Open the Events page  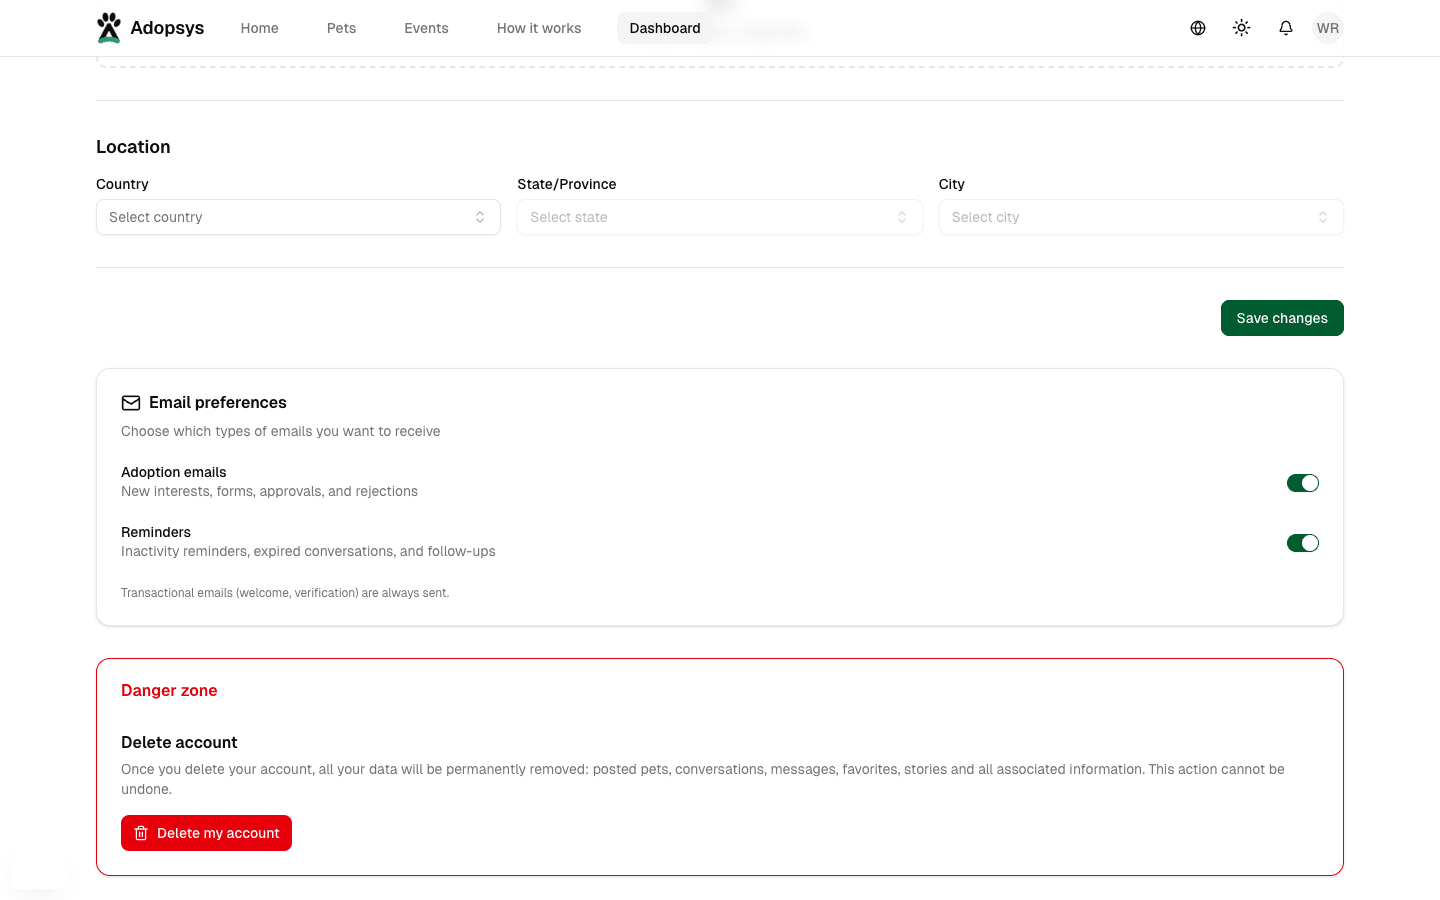[426, 28]
